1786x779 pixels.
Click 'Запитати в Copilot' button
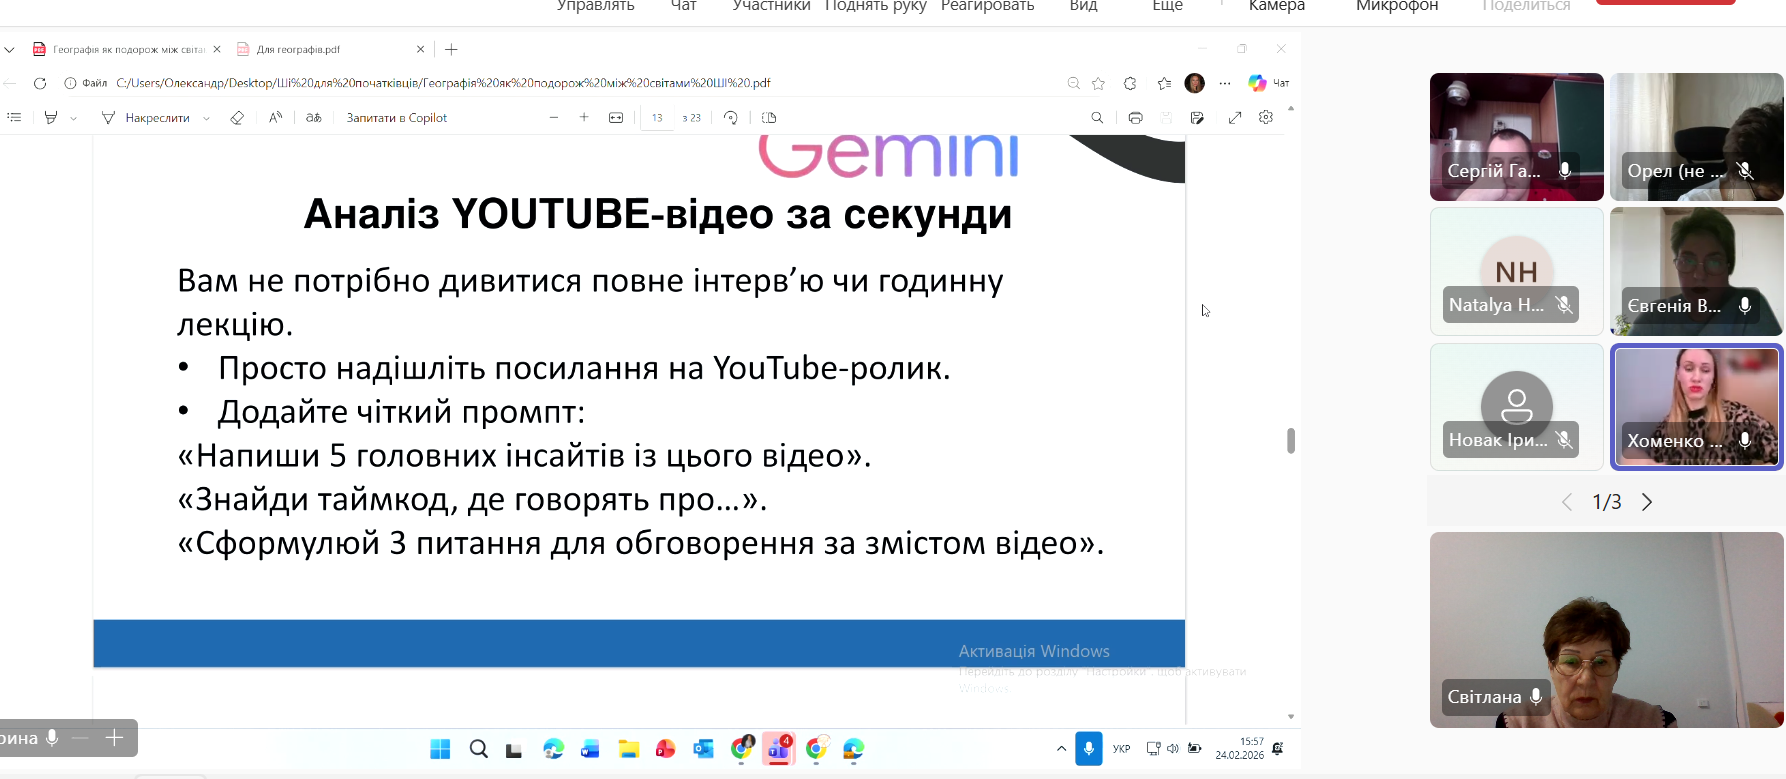click(x=396, y=118)
